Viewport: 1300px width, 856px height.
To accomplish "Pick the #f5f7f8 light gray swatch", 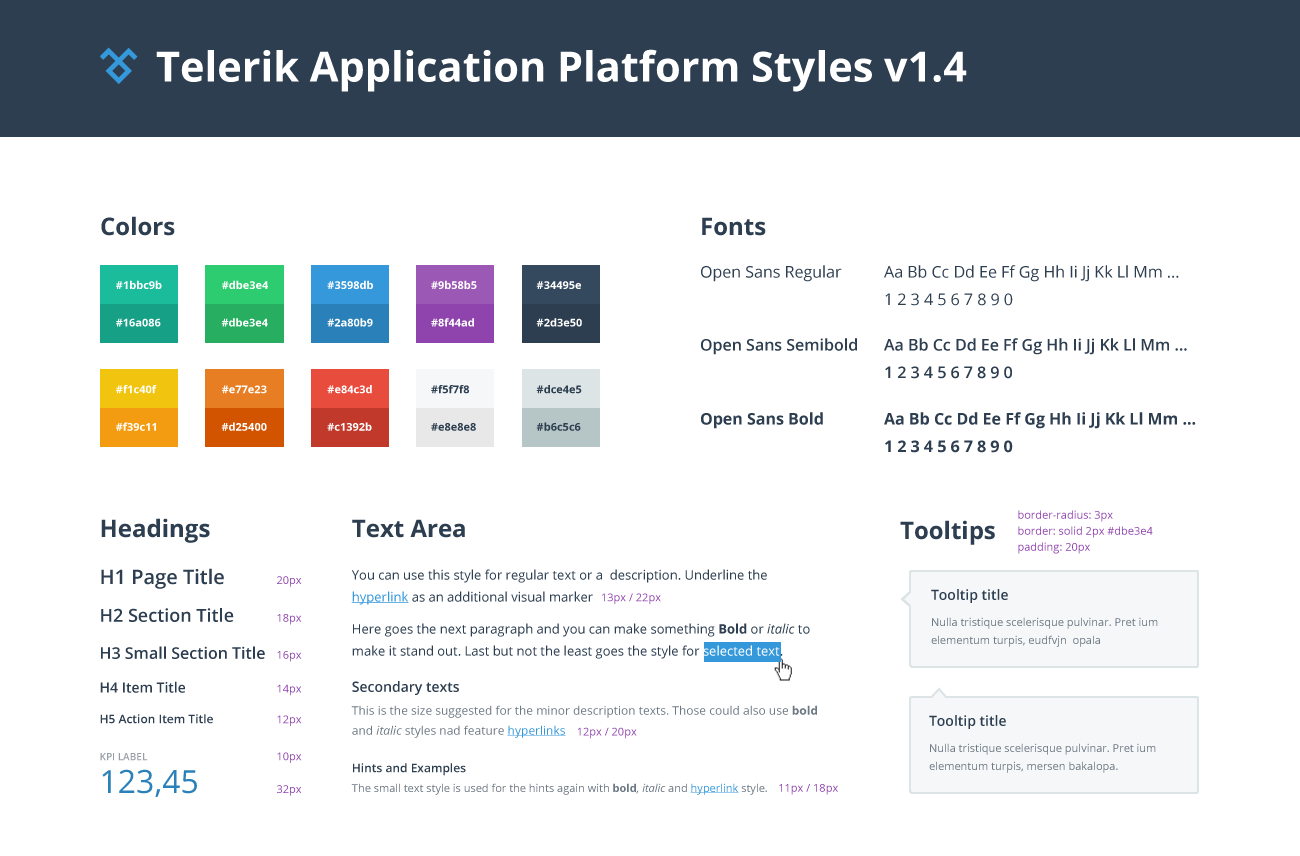I will (455, 389).
